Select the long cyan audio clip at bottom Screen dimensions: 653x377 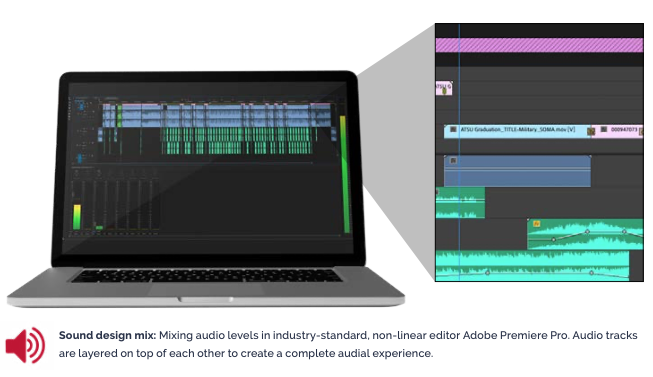[532, 265]
